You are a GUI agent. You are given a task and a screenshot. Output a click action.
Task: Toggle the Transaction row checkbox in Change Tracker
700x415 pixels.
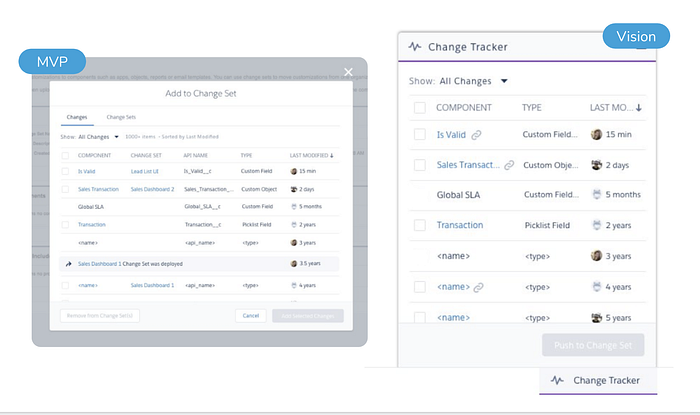click(420, 225)
